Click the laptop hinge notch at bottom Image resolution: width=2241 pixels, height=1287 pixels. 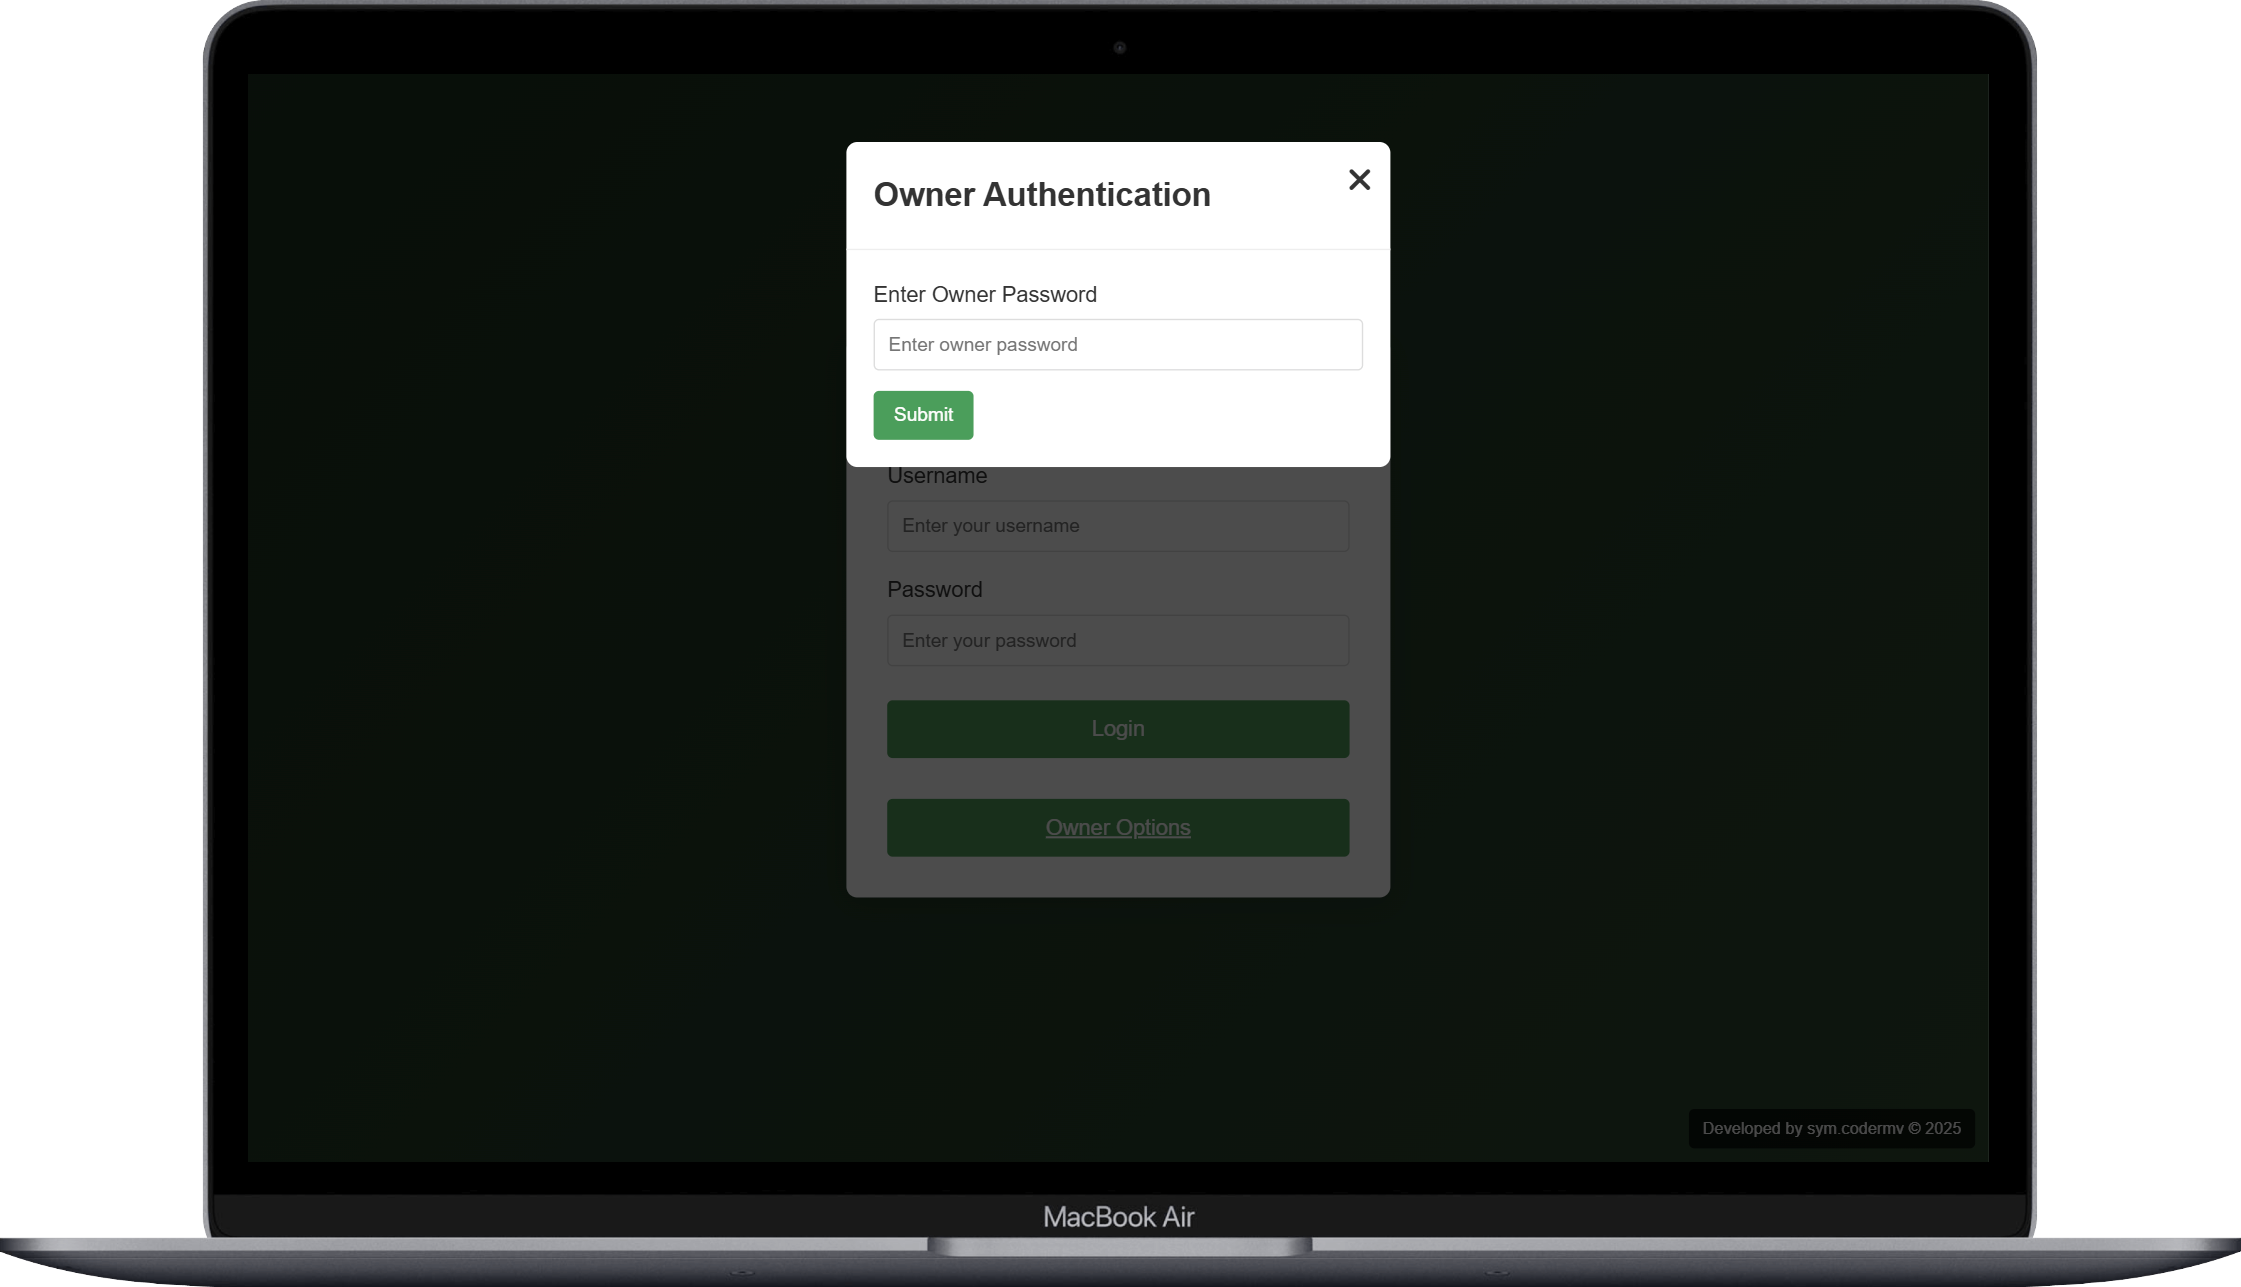point(1119,1247)
